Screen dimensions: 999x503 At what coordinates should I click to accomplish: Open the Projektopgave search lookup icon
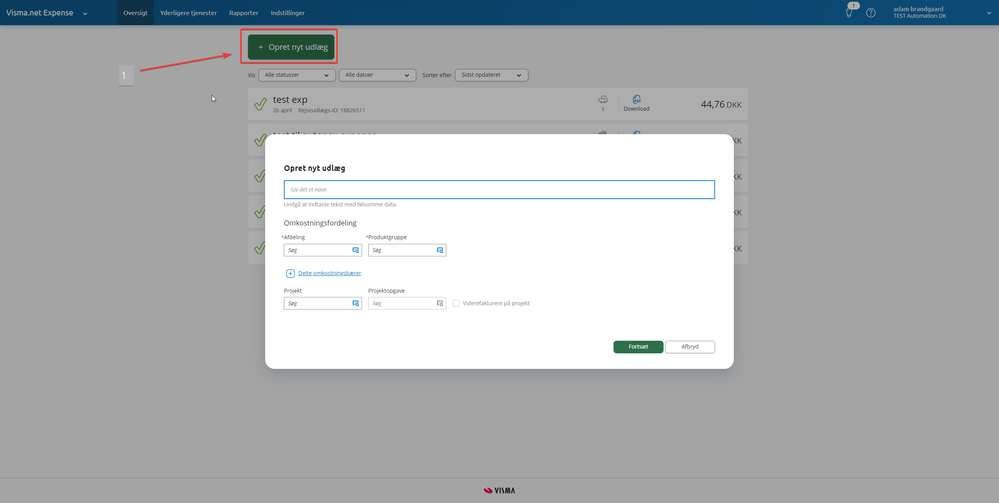[440, 303]
